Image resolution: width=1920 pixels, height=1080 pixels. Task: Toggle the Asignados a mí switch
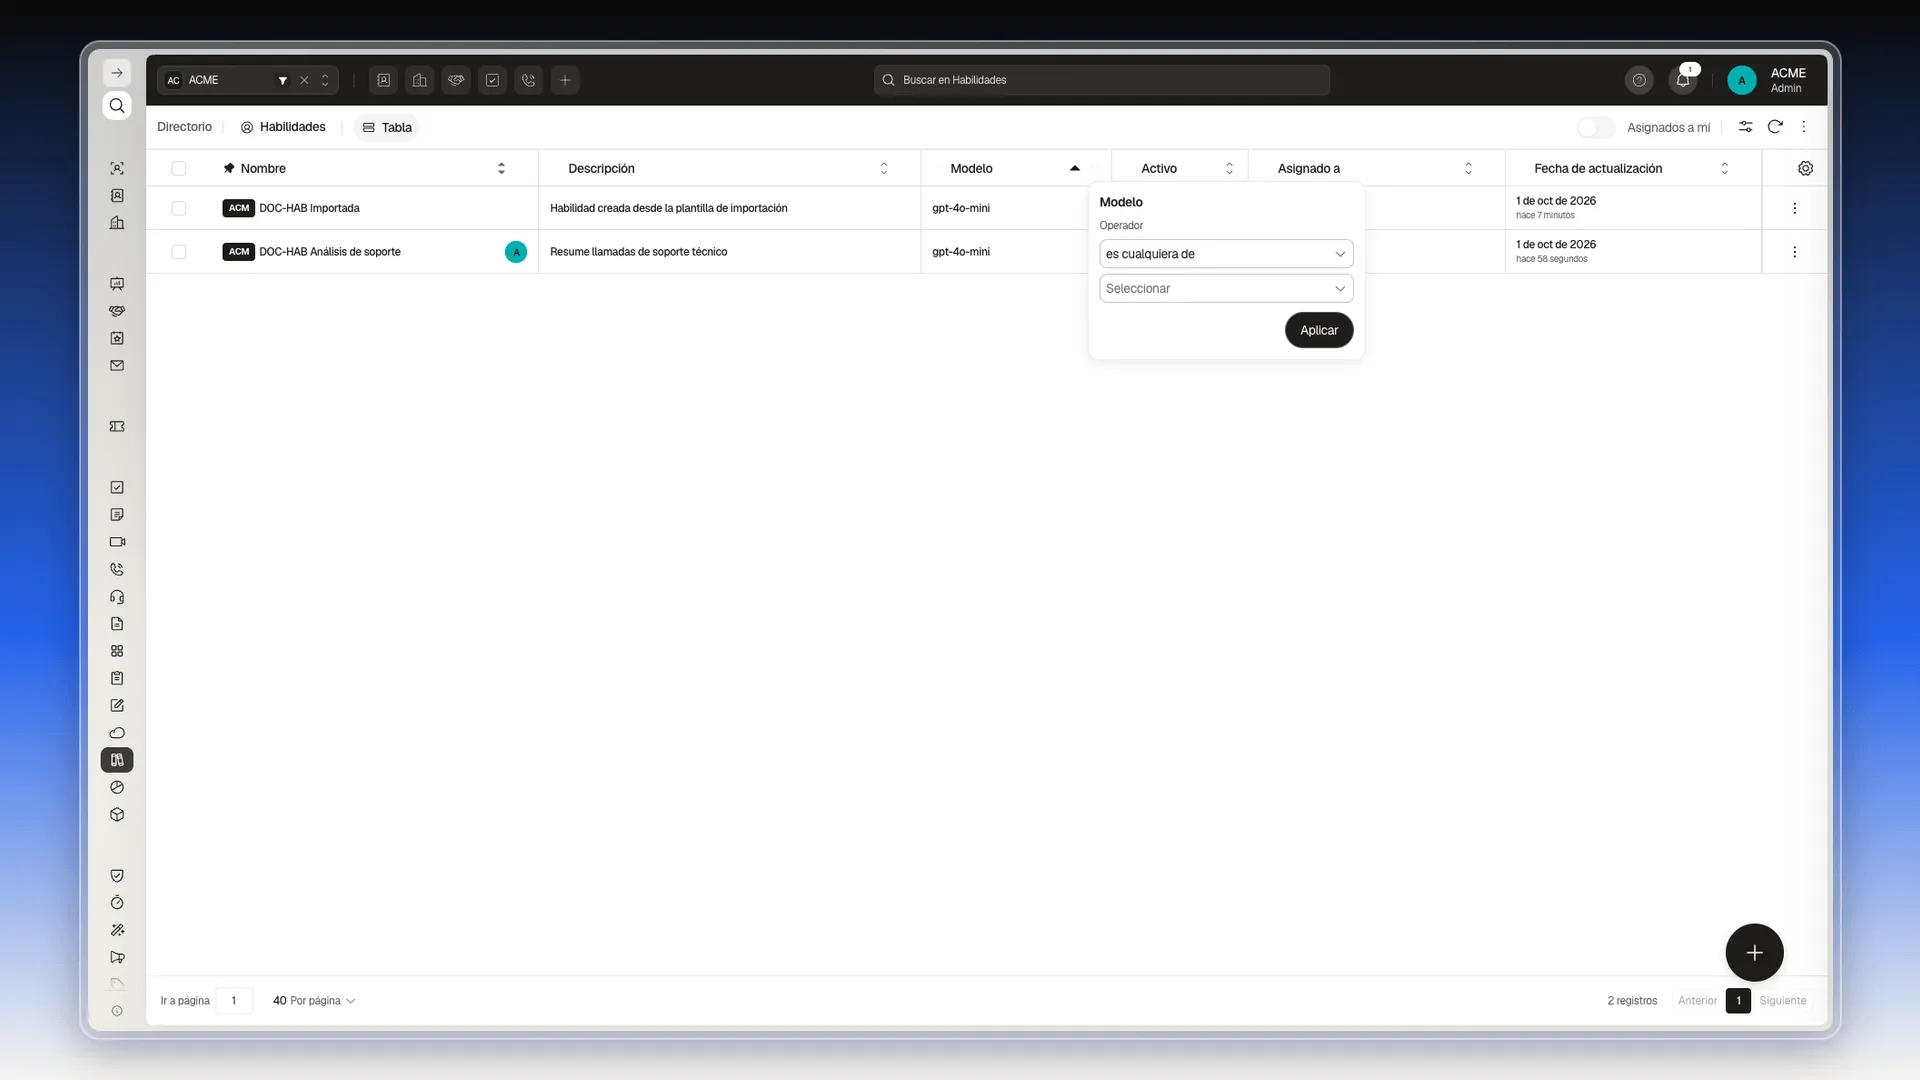tap(1596, 128)
